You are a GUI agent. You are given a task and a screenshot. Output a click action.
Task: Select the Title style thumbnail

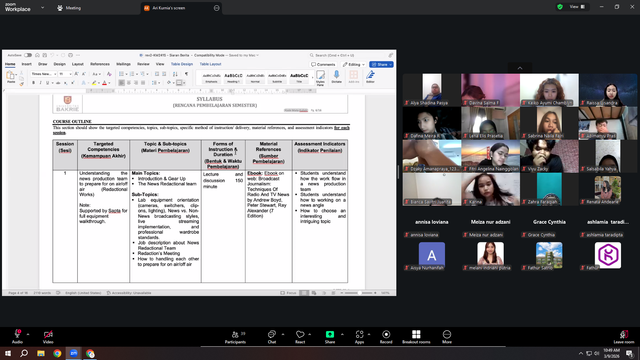click(x=299, y=78)
